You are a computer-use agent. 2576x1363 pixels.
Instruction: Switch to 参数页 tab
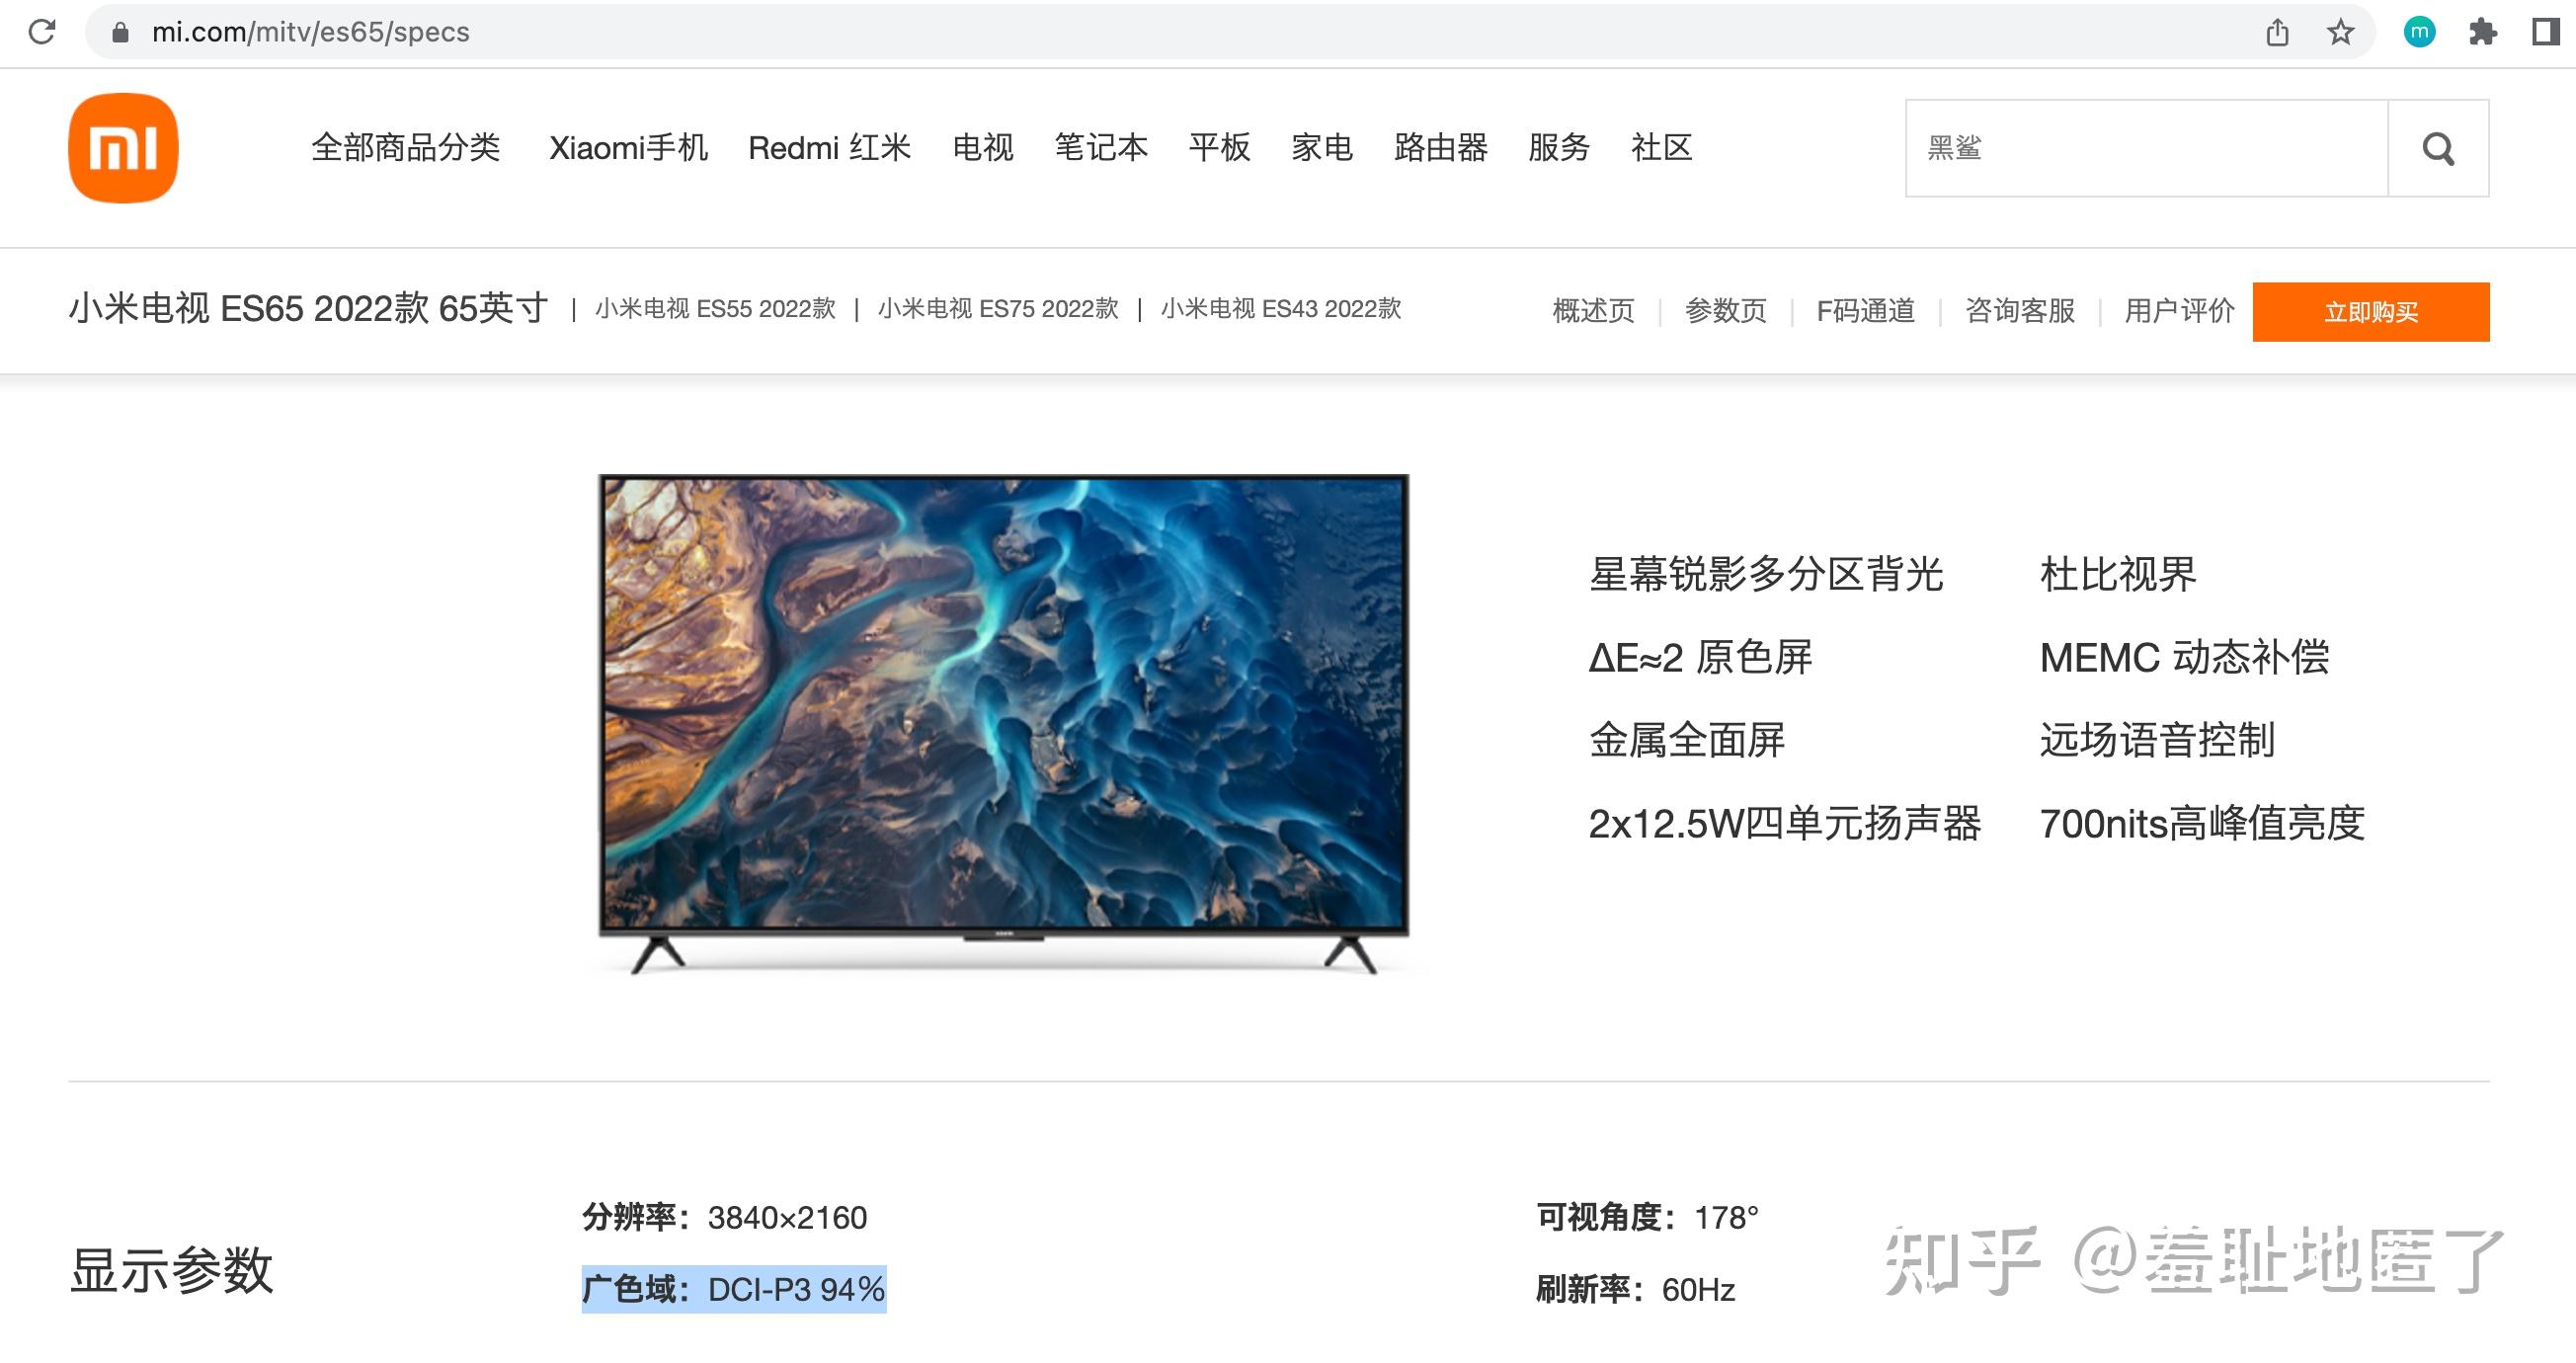1725,311
